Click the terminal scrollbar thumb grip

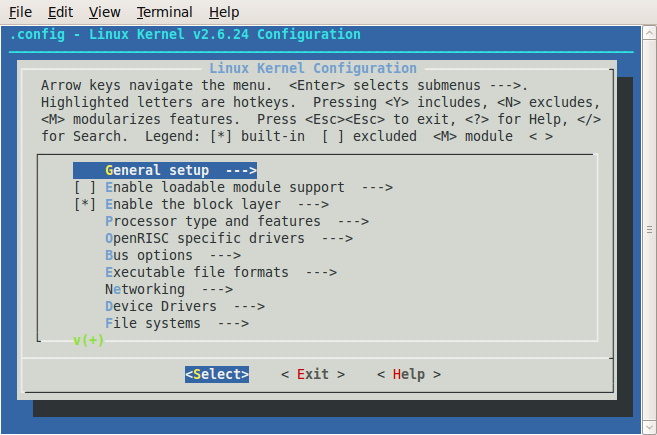pos(649,230)
